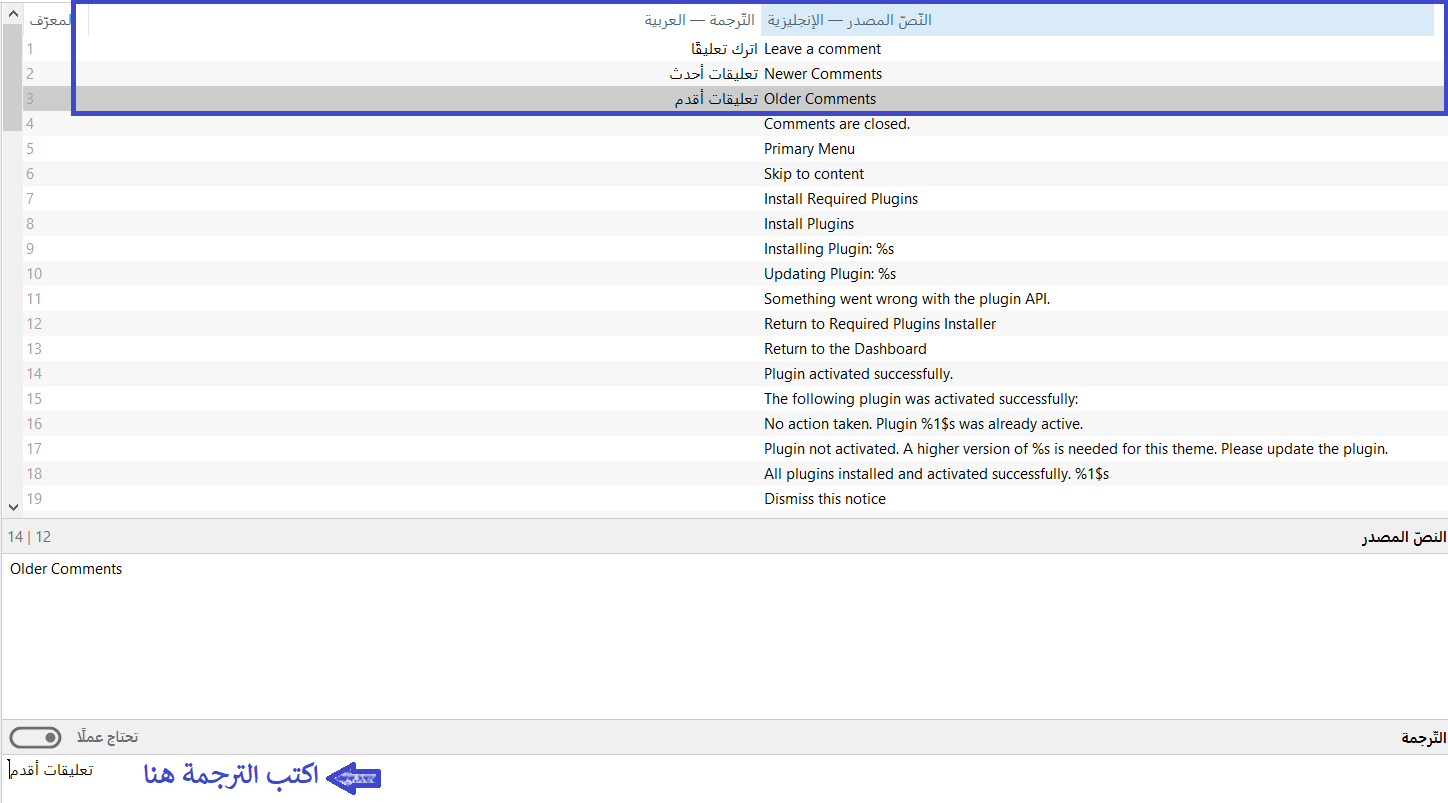This screenshot has width=1448, height=803.
Task: Select the "Install Required Plugins" entry
Action: click(x=840, y=199)
